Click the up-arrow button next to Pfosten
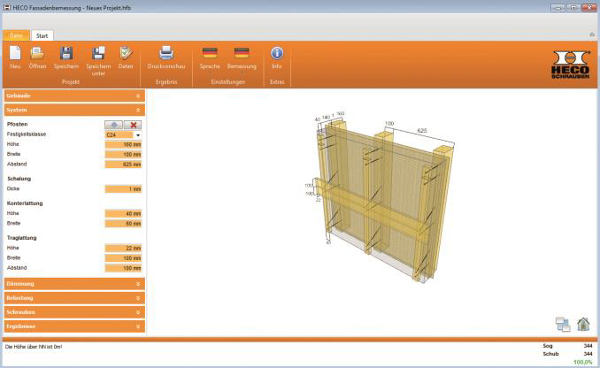Image resolution: width=600 pixels, height=368 pixels. click(x=114, y=125)
